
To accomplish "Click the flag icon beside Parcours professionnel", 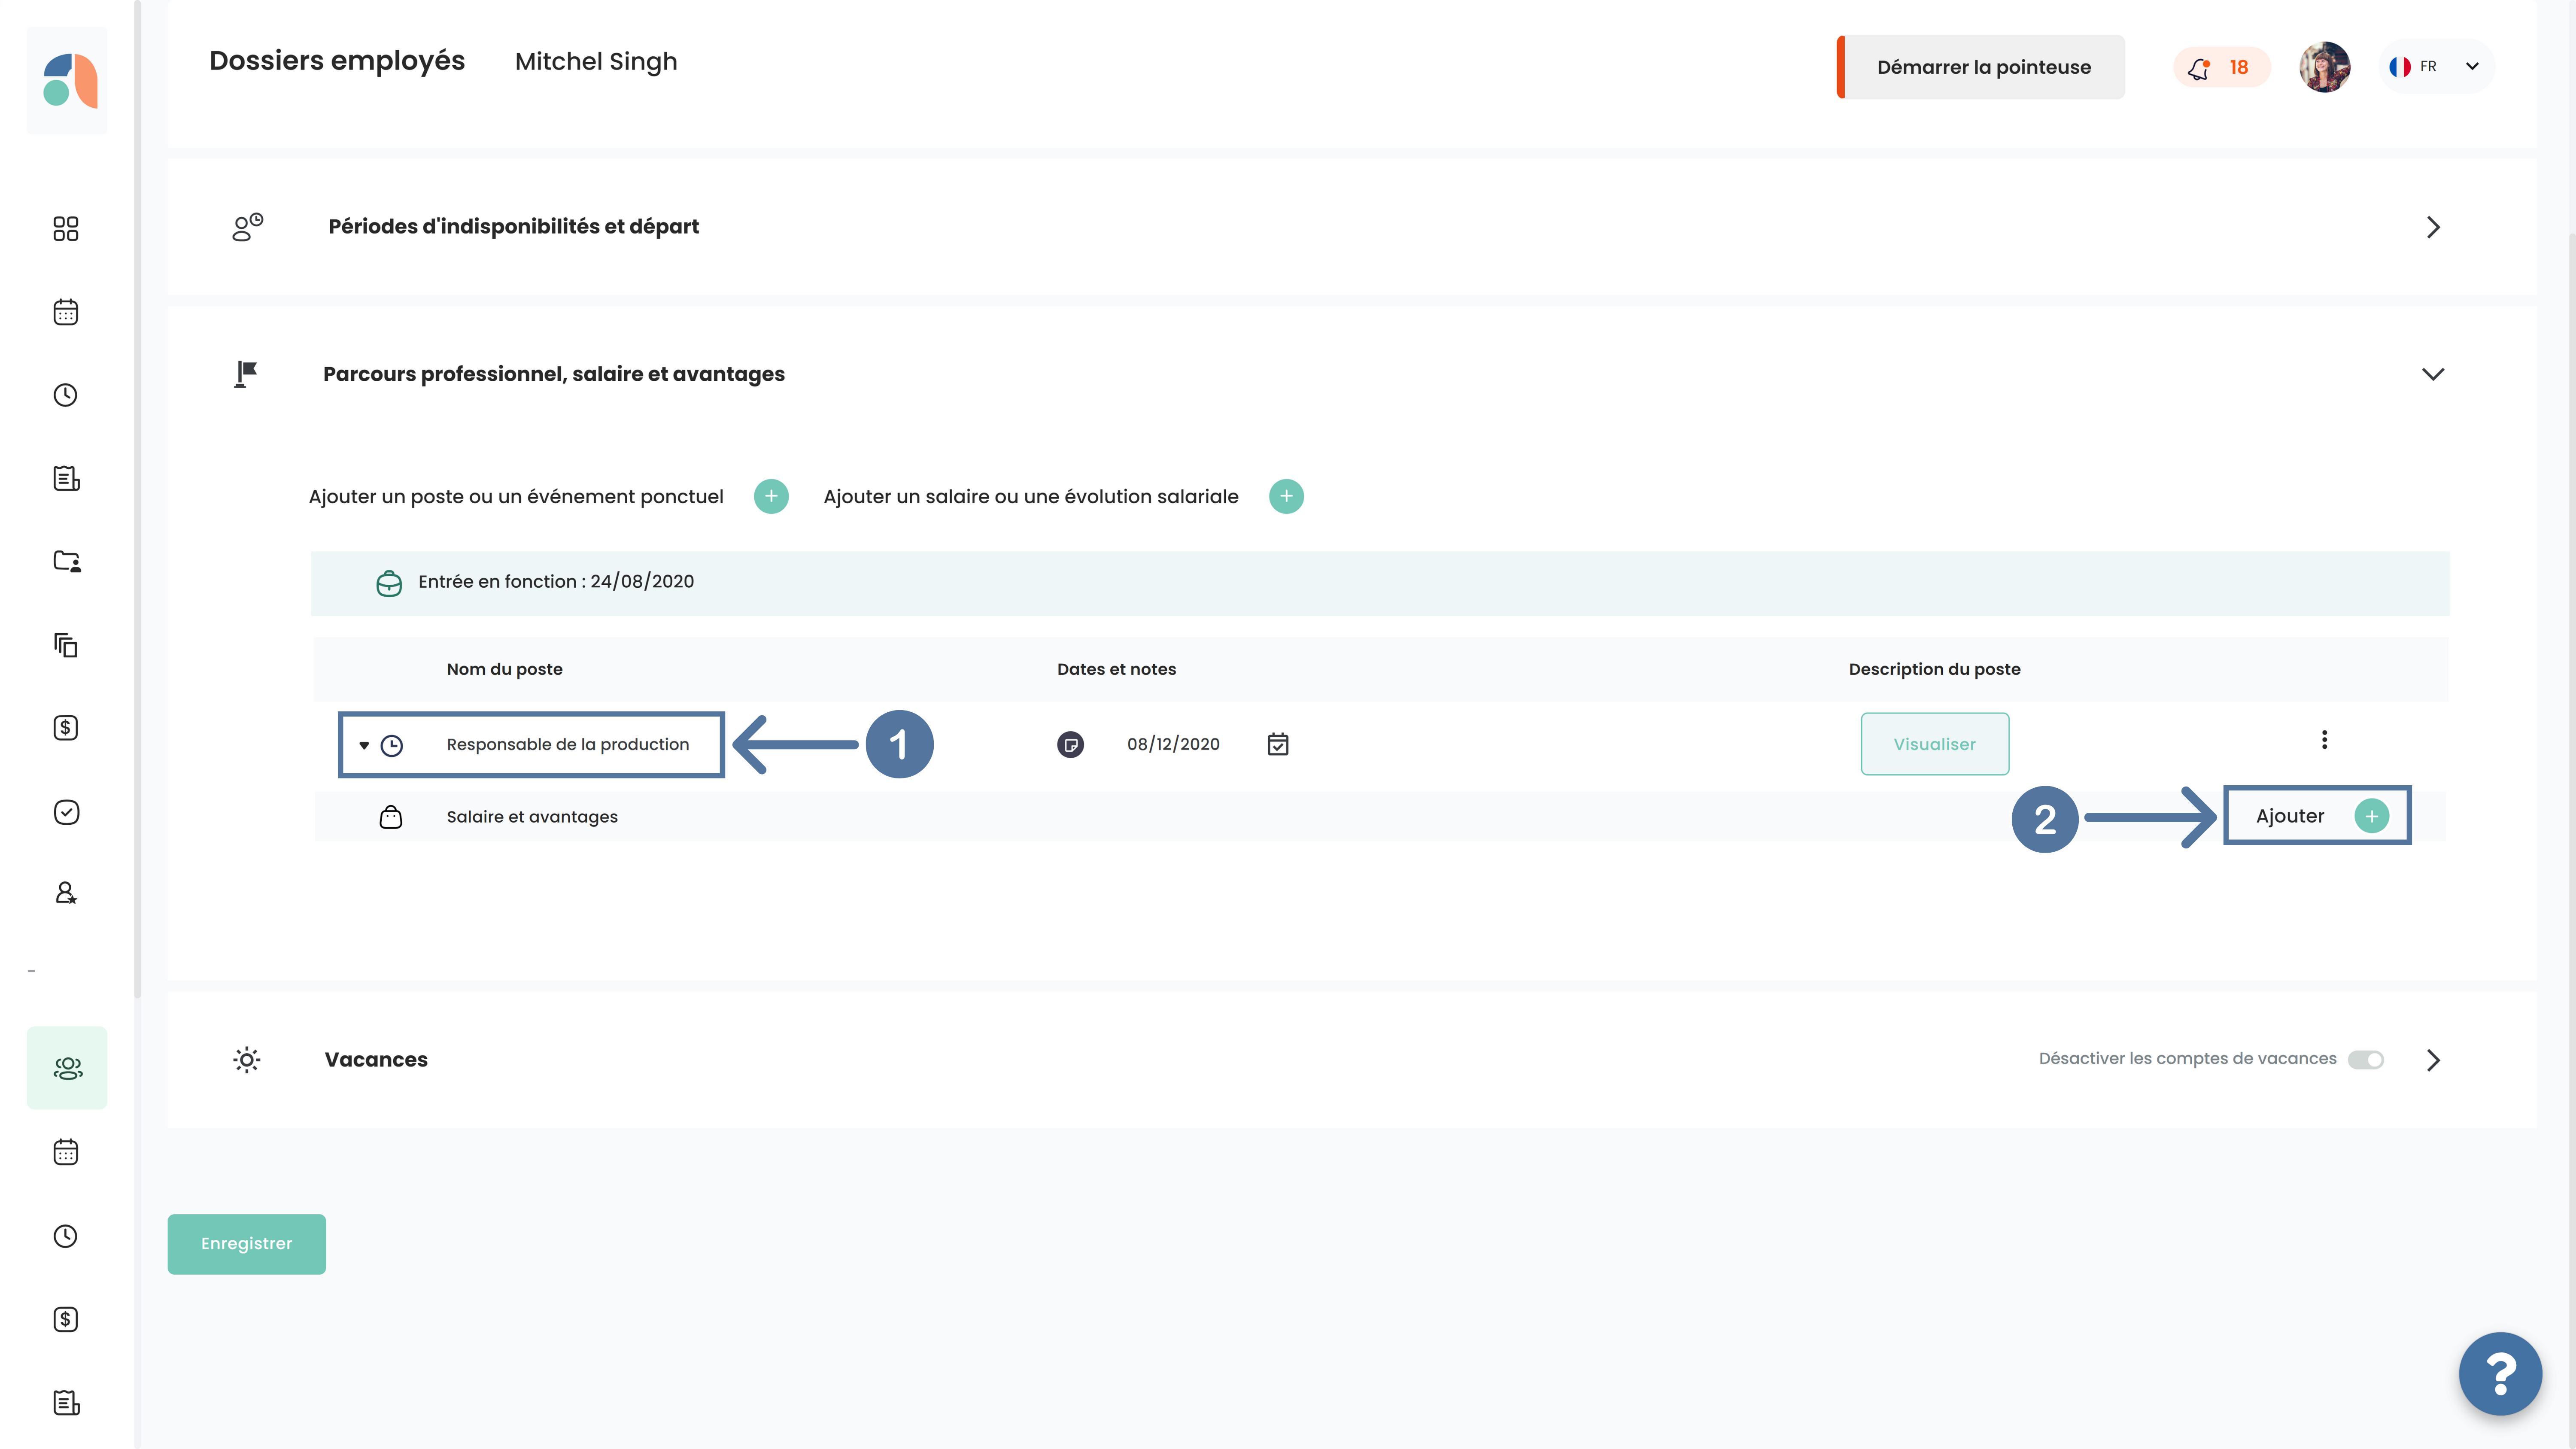I will tap(245, 374).
